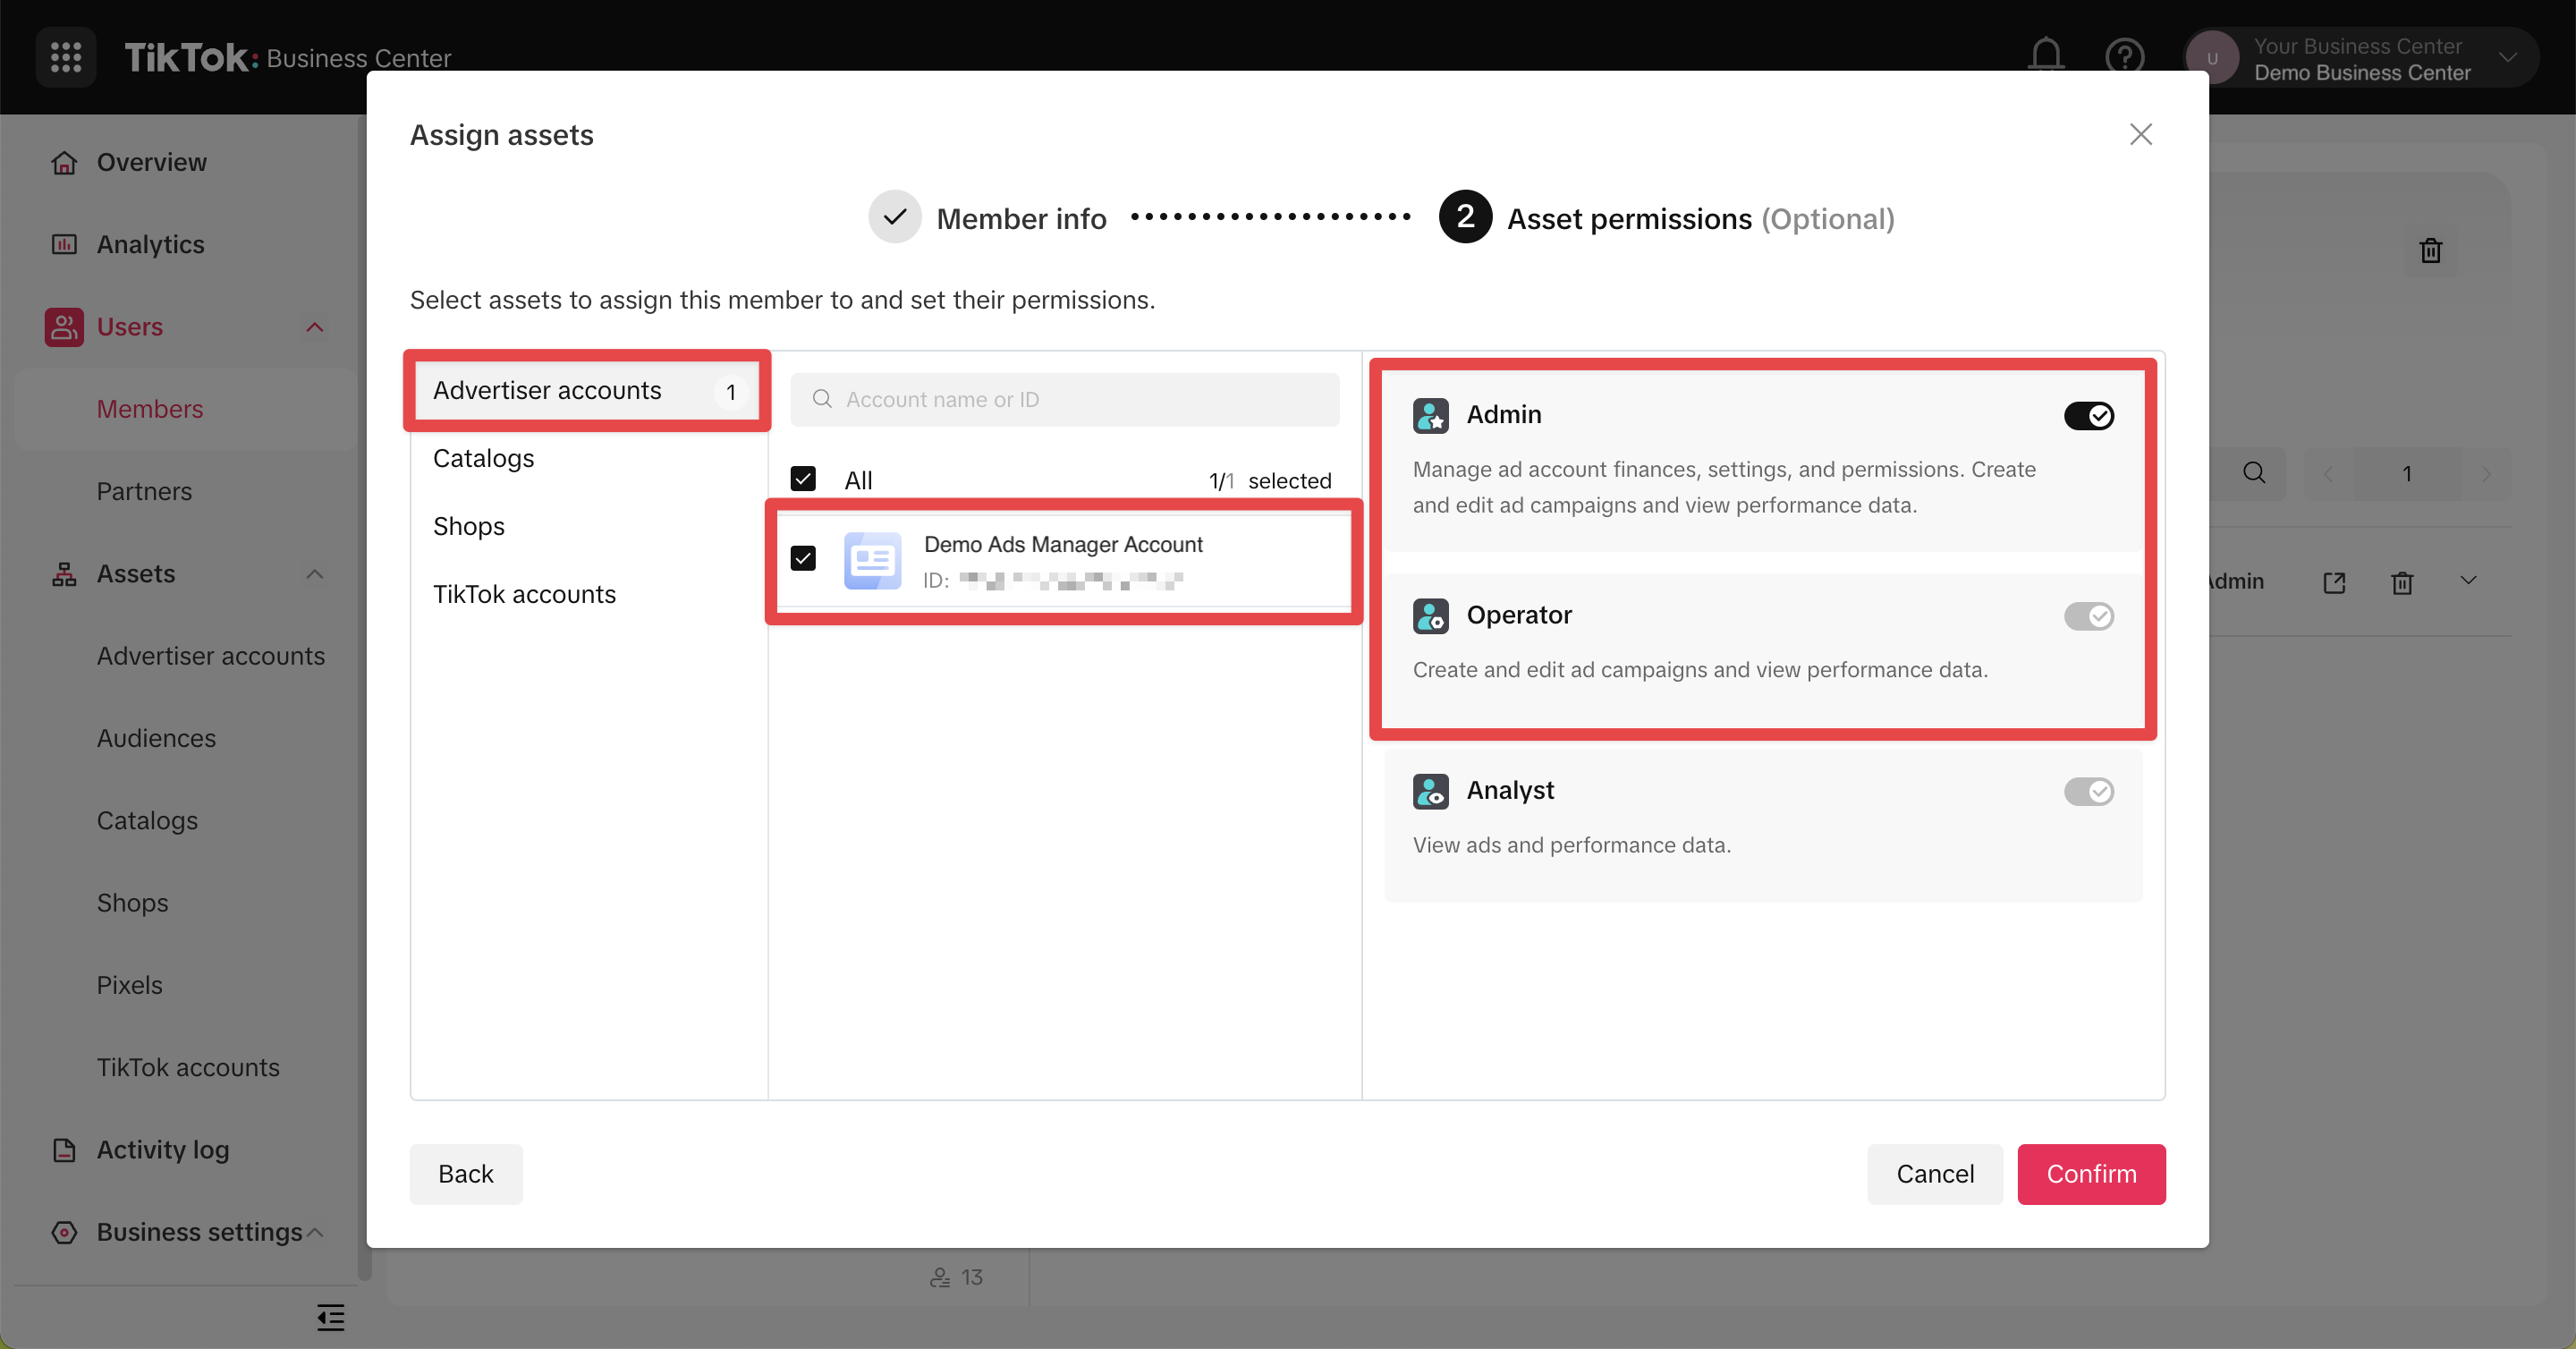Collapse the Users sidebar section
The width and height of the screenshot is (2576, 1349).
click(314, 327)
